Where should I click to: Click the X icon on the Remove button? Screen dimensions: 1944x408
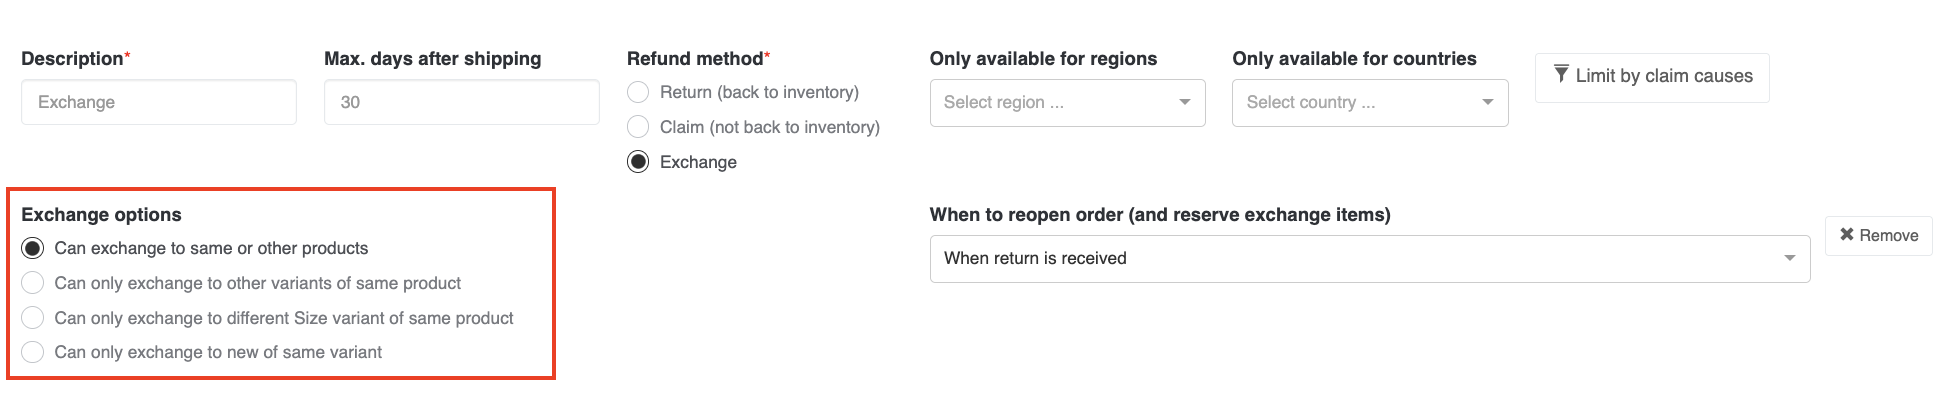1846,235
